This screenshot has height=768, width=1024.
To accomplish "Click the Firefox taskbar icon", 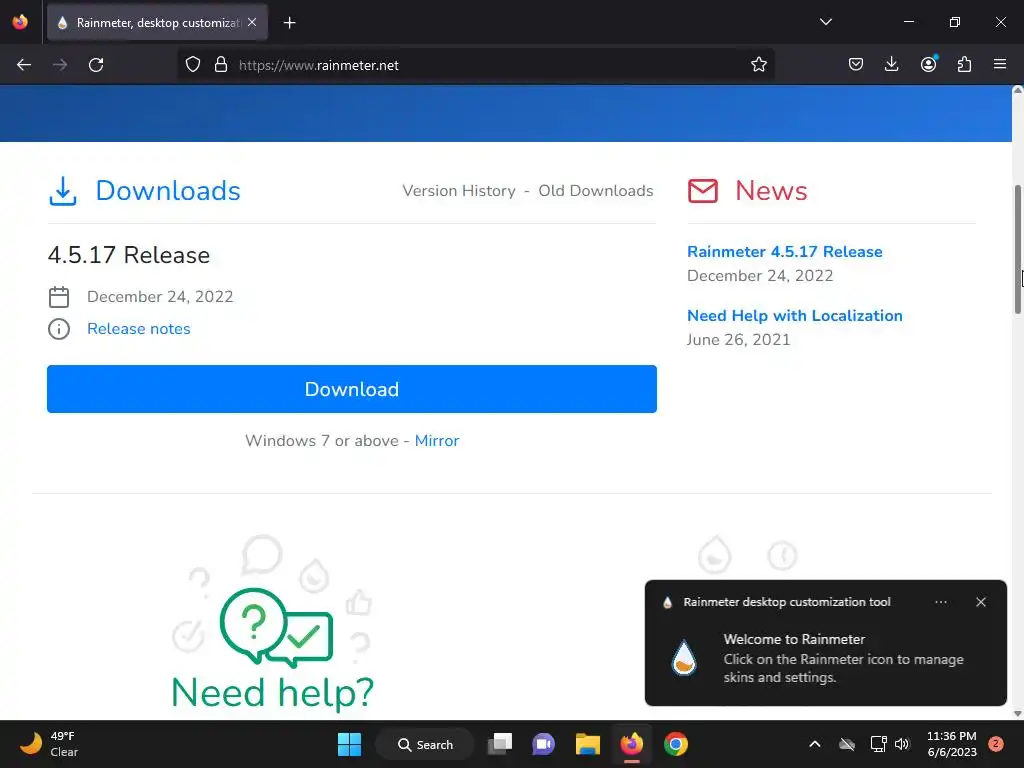I will click(x=632, y=744).
